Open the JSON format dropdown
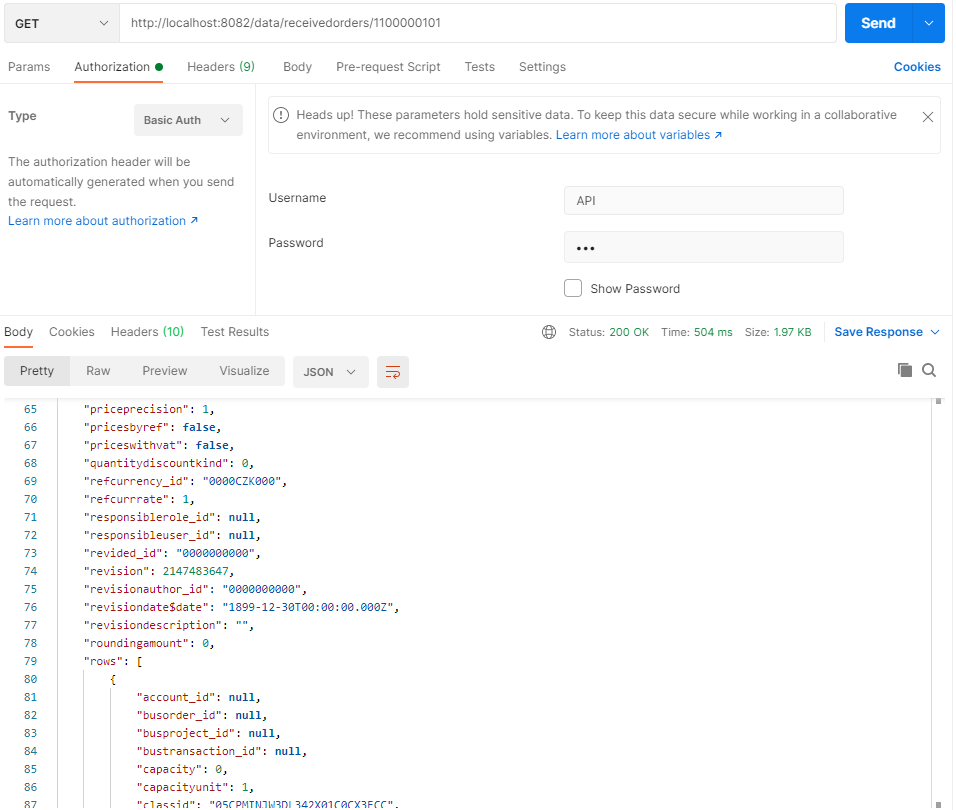The width and height of the screenshot is (956, 810). pos(330,371)
